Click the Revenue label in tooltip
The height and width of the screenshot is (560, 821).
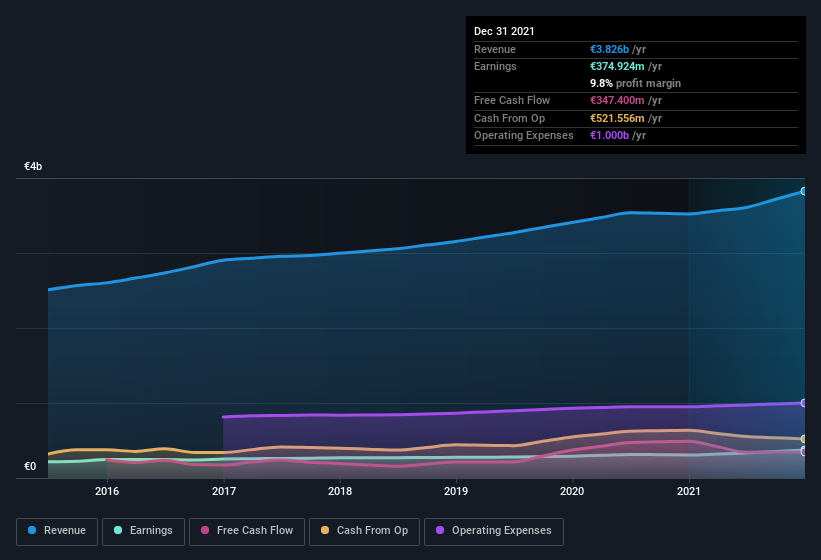pyautogui.click(x=495, y=49)
